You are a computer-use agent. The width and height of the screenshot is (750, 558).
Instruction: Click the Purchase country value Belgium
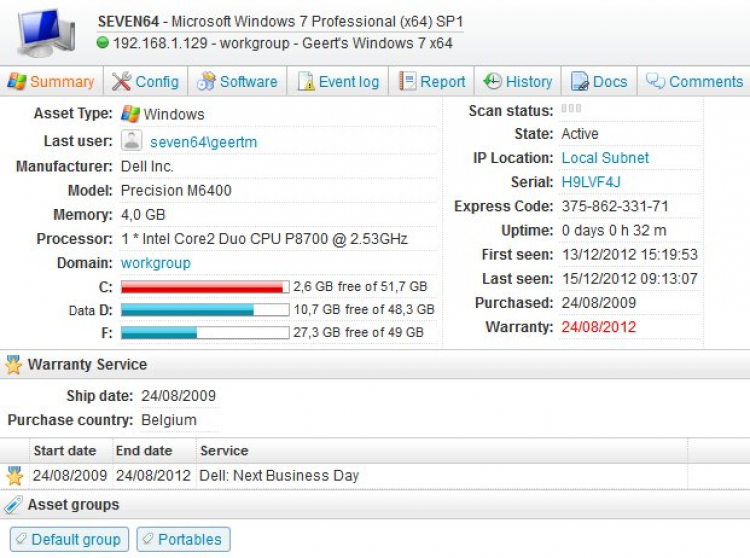point(169,420)
